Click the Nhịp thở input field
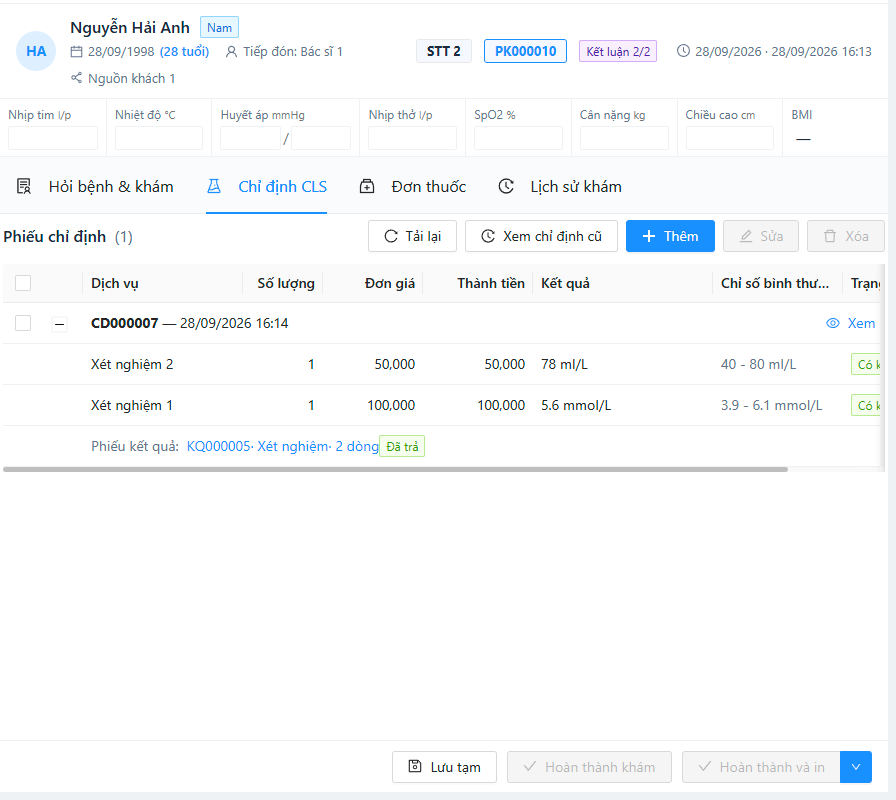Image resolution: width=896 pixels, height=800 pixels. [413, 138]
